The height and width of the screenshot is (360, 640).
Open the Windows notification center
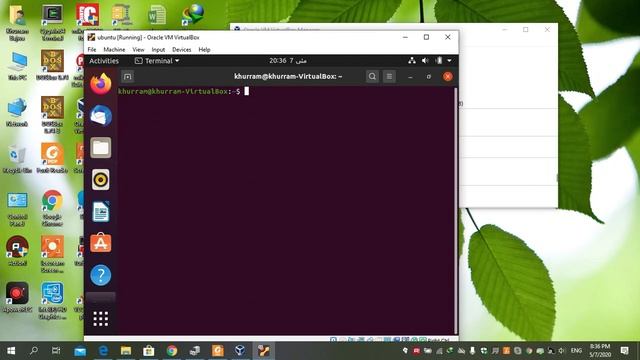point(624,351)
